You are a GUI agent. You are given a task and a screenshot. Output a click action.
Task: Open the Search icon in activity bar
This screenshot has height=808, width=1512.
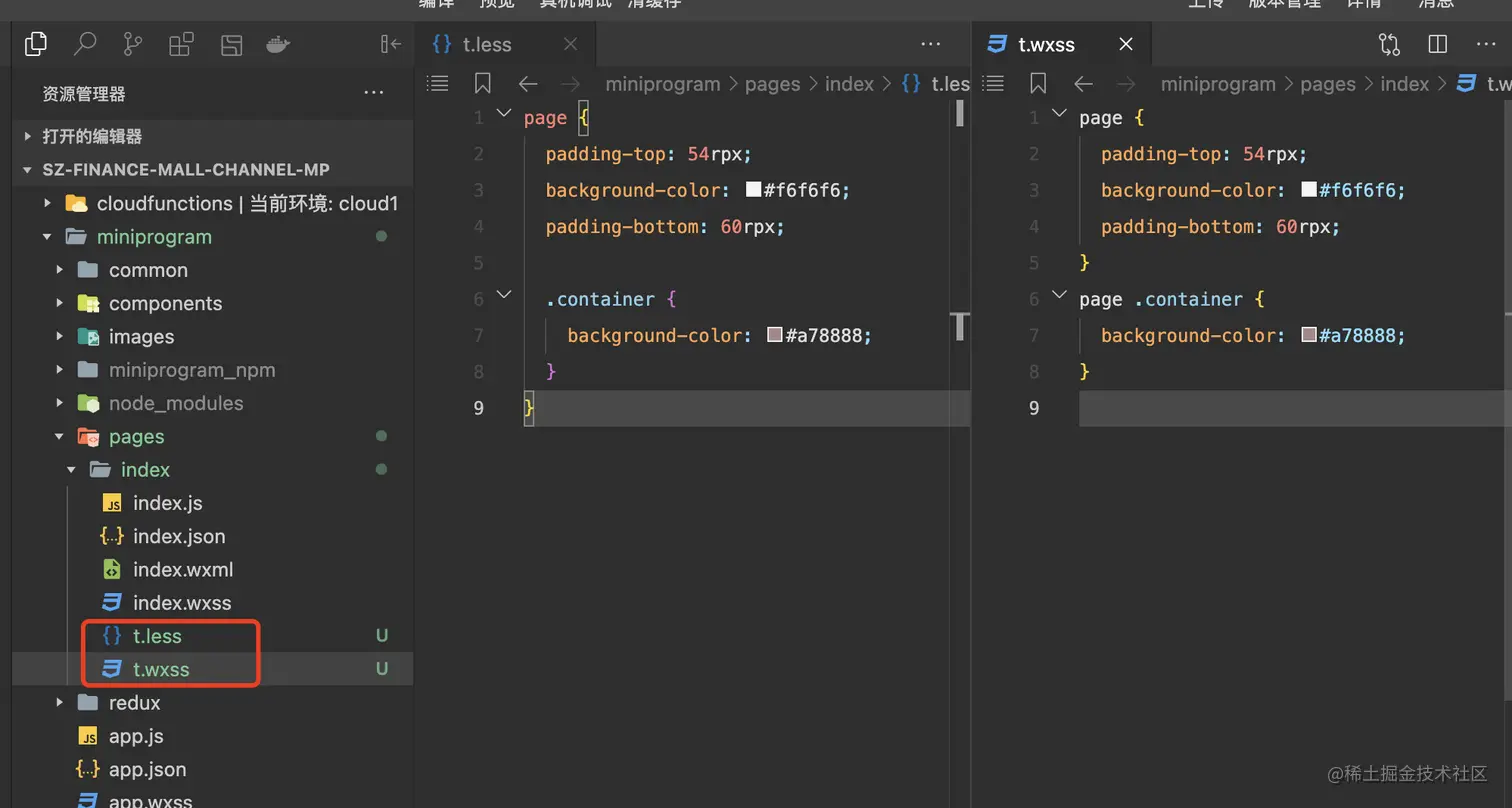[x=85, y=44]
